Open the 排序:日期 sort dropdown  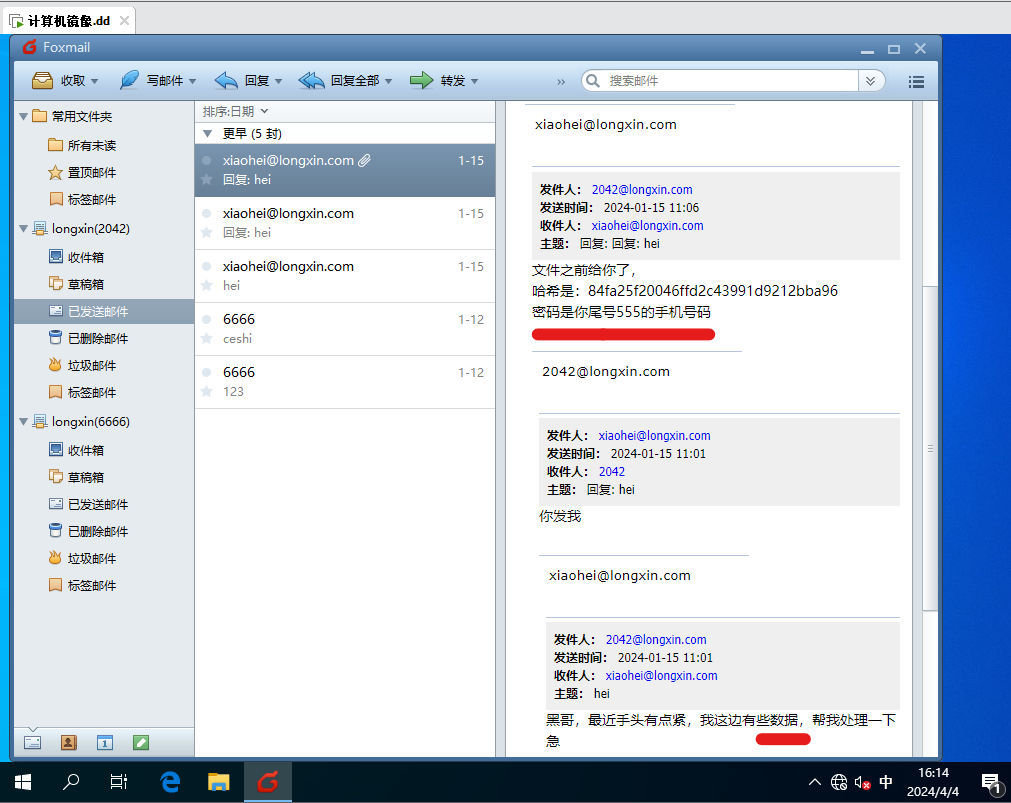[235, 112]
